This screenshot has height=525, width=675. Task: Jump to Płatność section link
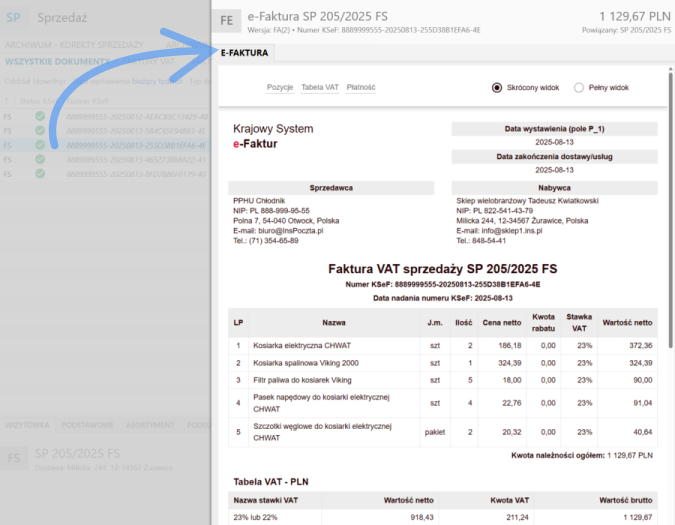pyautogui.click(x=361, y=88)
